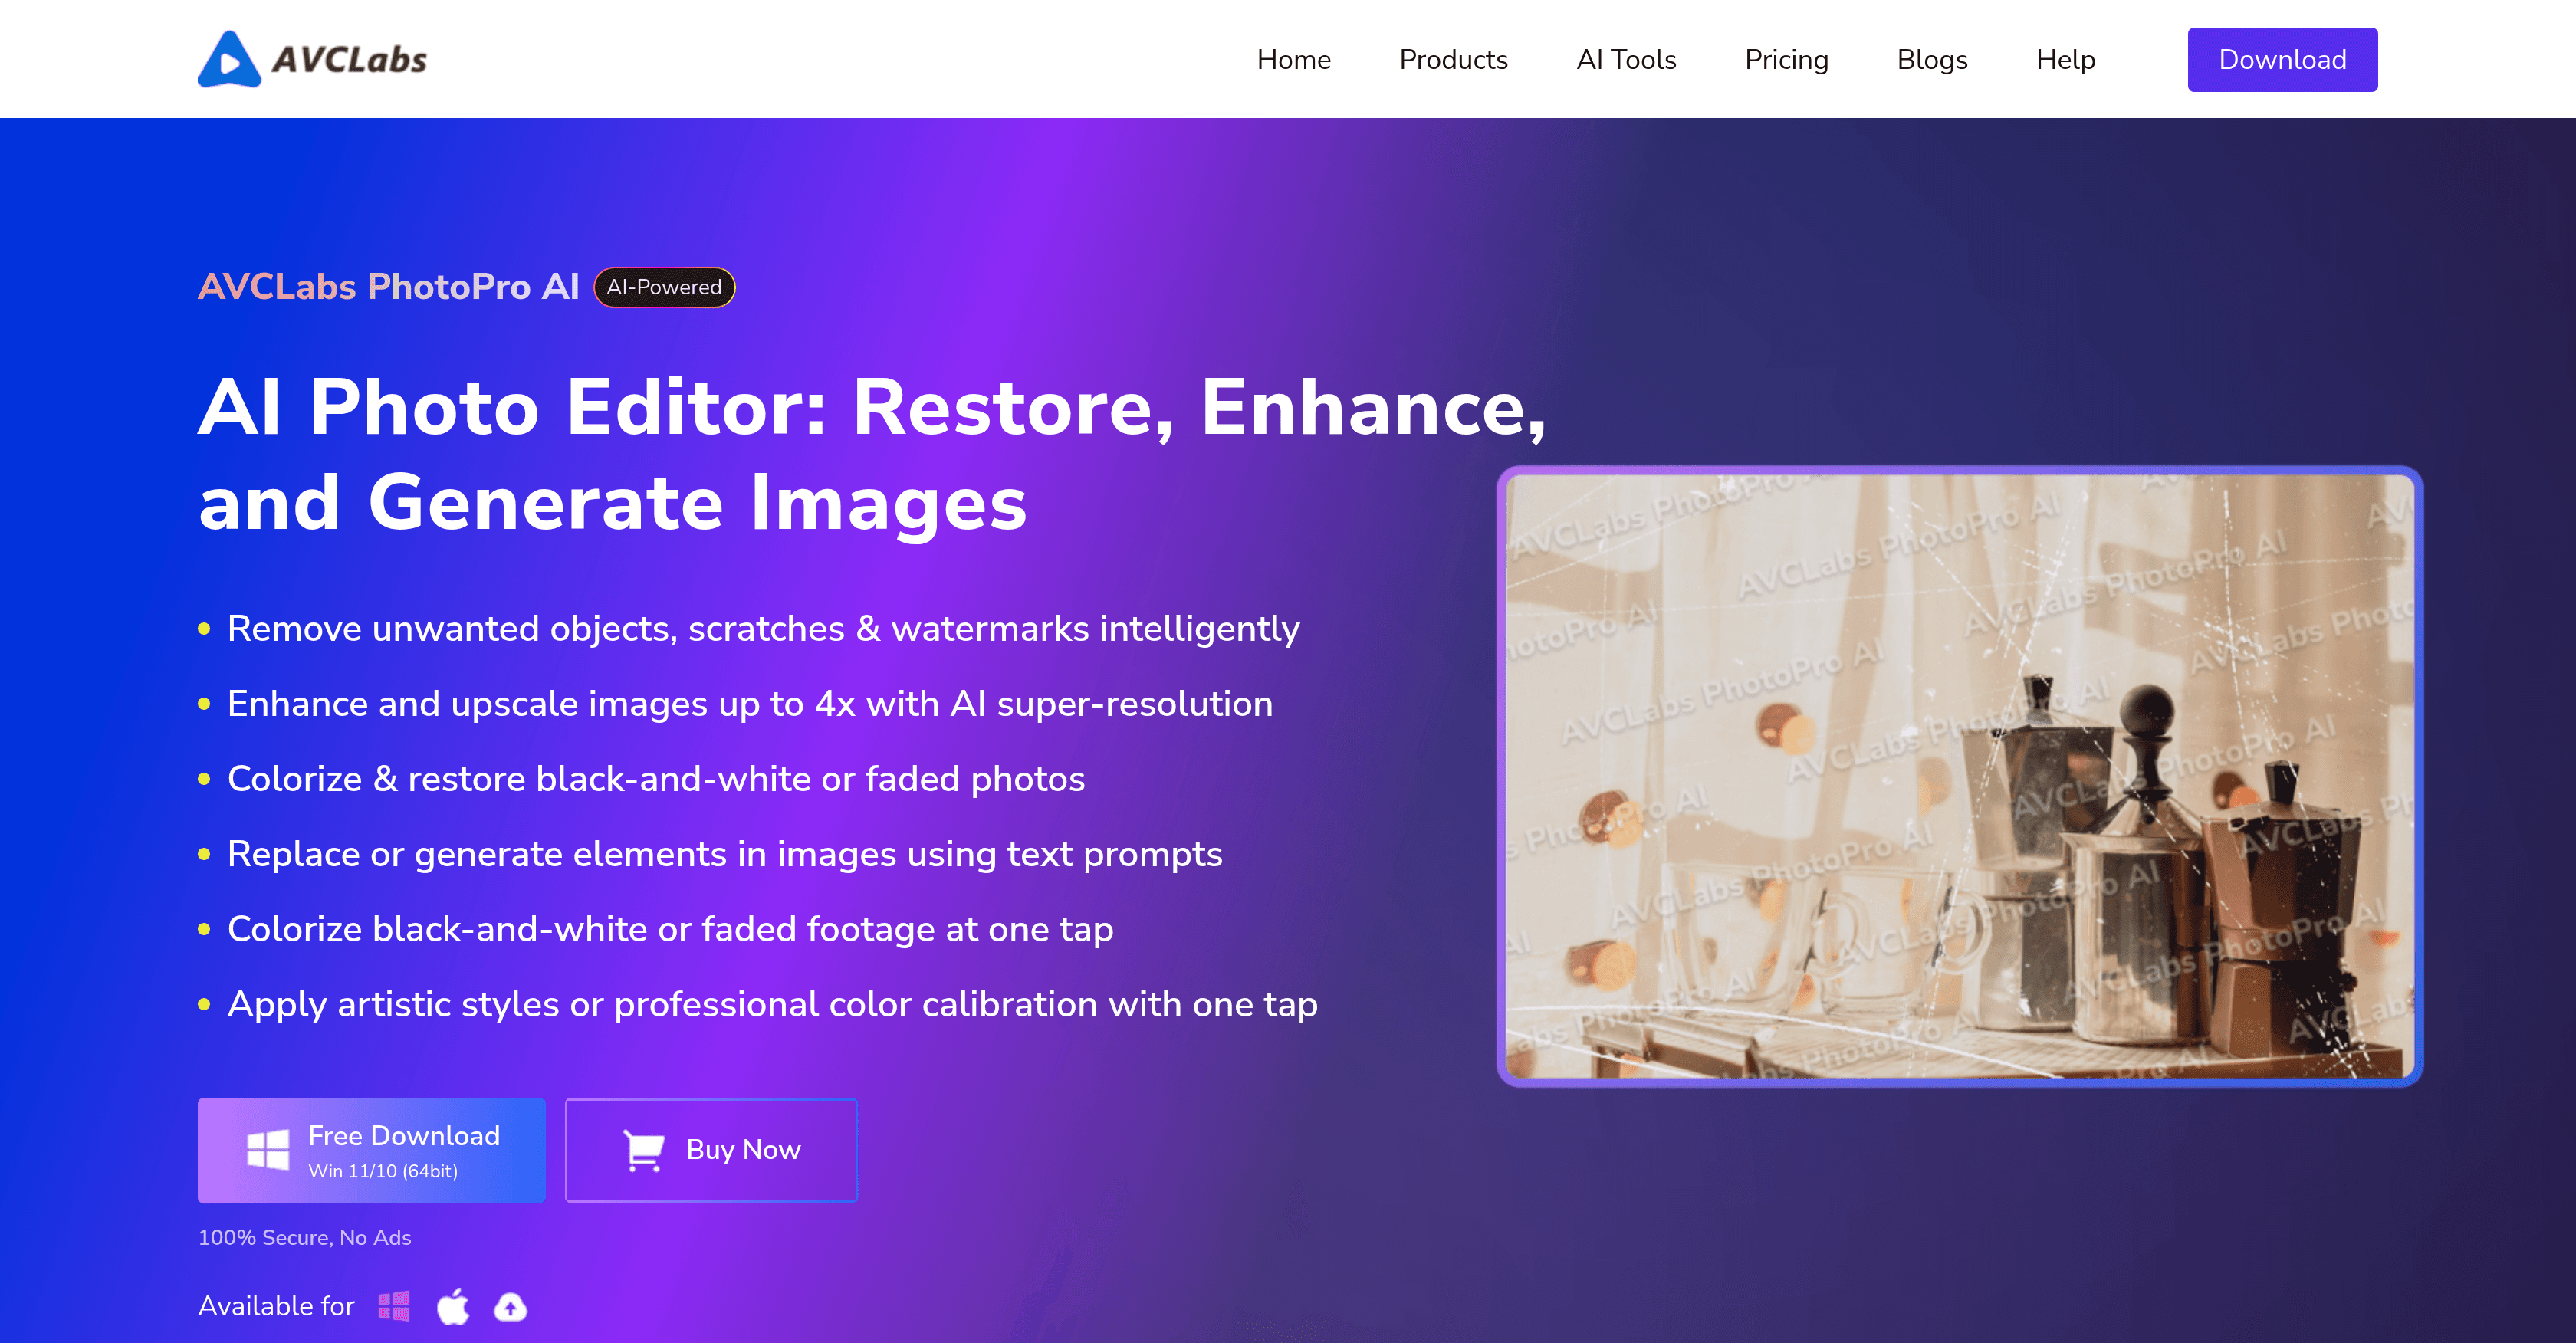
Task: Click the AVCLabs PhotoPro AI heading link
Action: (389, 287)
